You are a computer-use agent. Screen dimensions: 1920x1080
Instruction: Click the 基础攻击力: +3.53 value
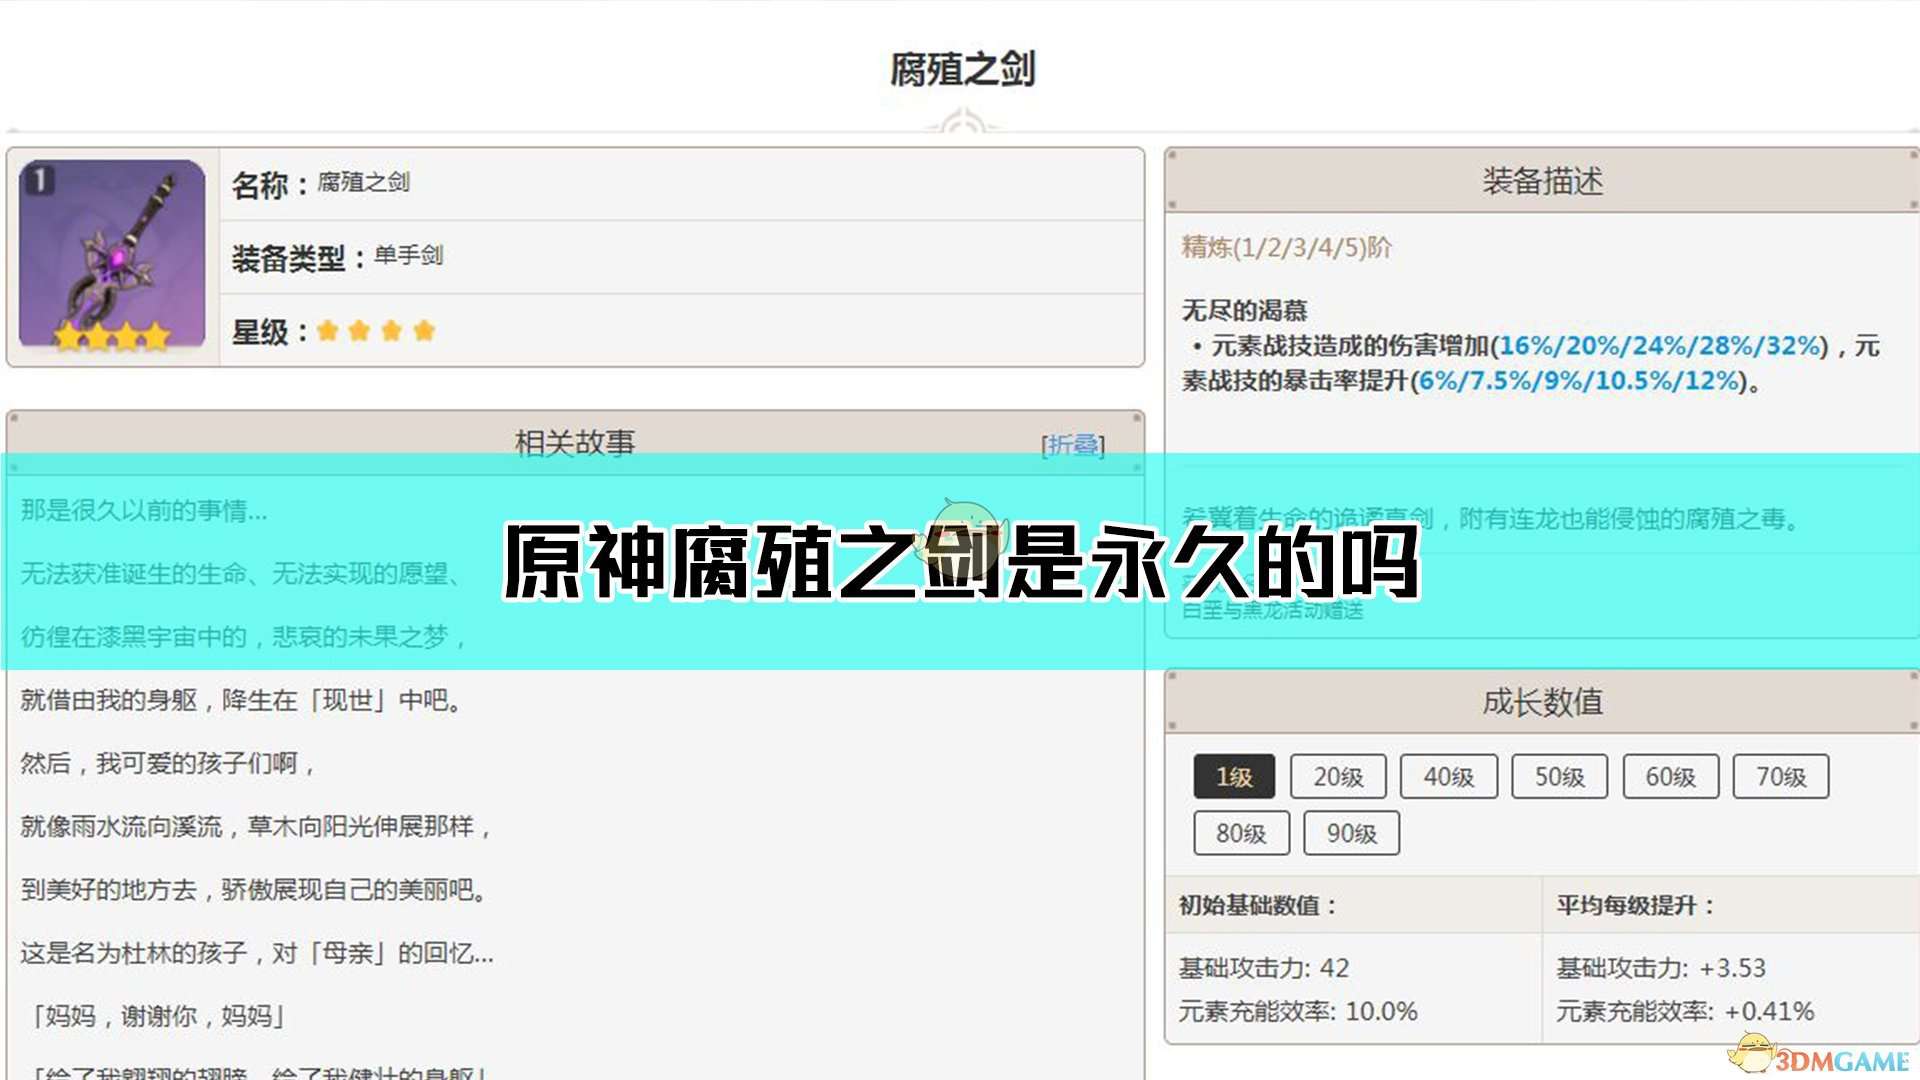point(1661,968)
